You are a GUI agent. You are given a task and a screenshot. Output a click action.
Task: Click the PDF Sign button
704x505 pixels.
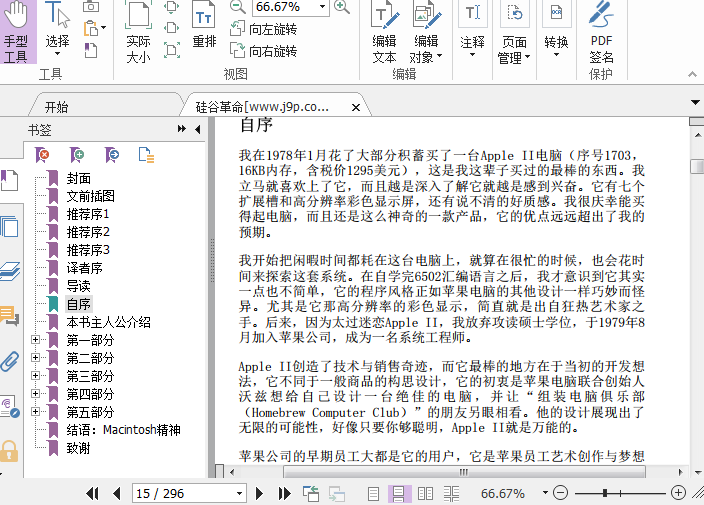[601, 32]
